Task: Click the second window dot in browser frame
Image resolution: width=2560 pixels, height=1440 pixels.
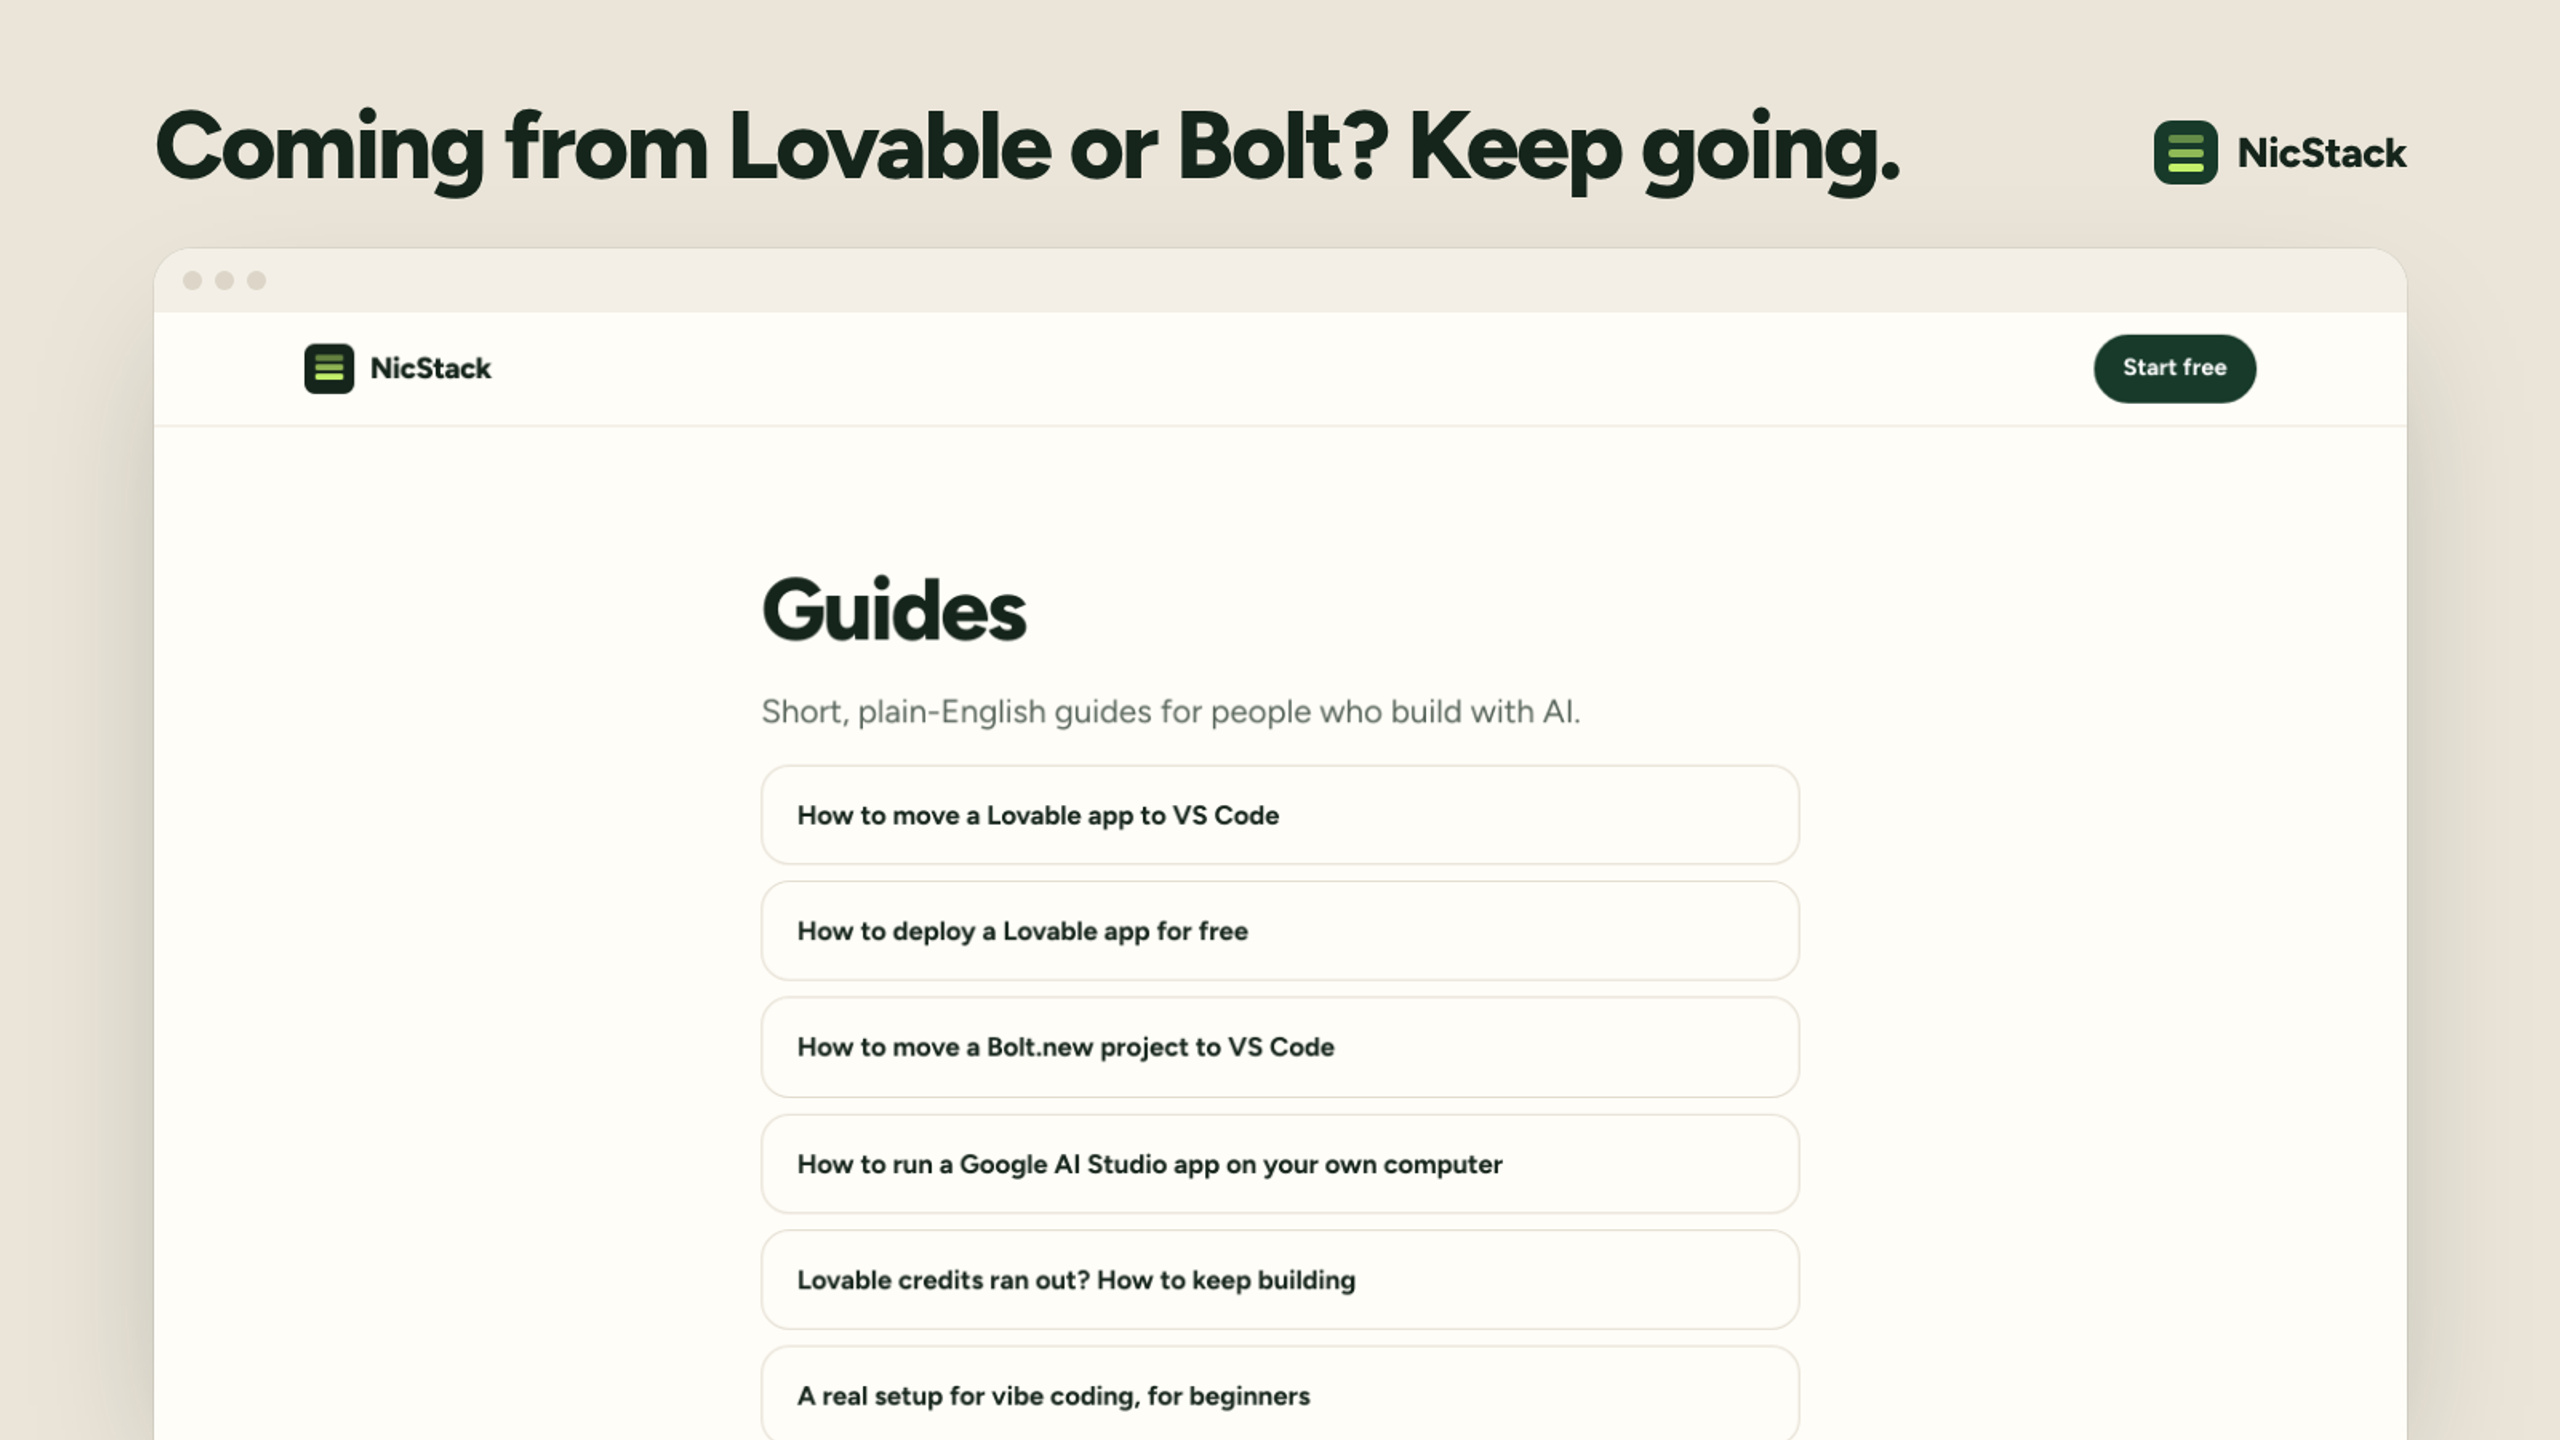Action: tap(224, 281)
